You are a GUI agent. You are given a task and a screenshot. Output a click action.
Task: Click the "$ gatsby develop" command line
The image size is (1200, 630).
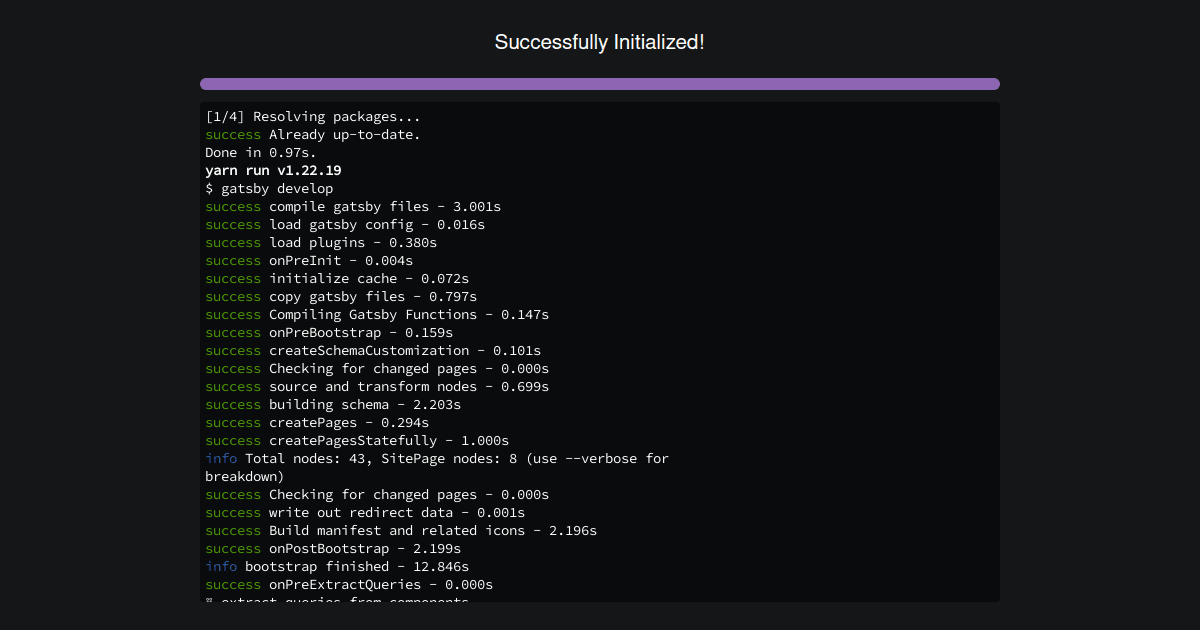(269, 189)
